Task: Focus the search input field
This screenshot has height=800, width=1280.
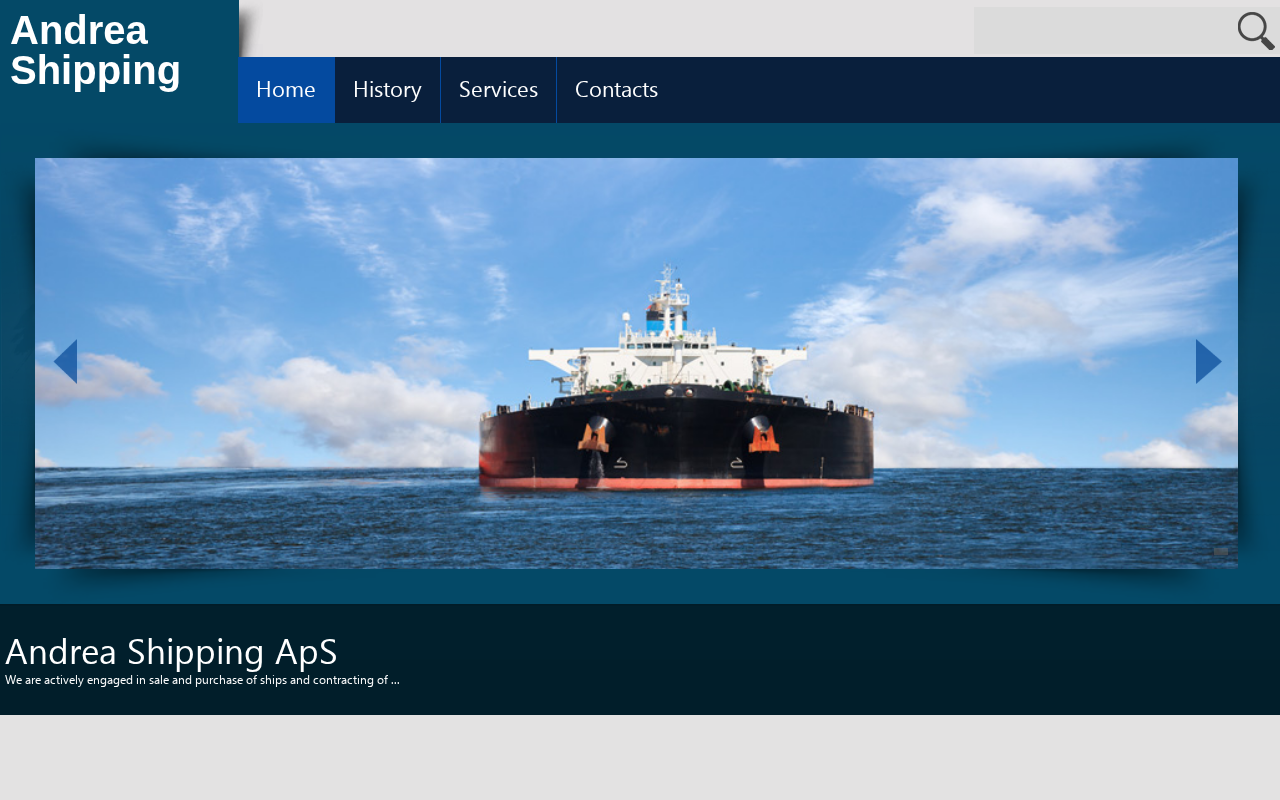Action: pos(1105,31)
